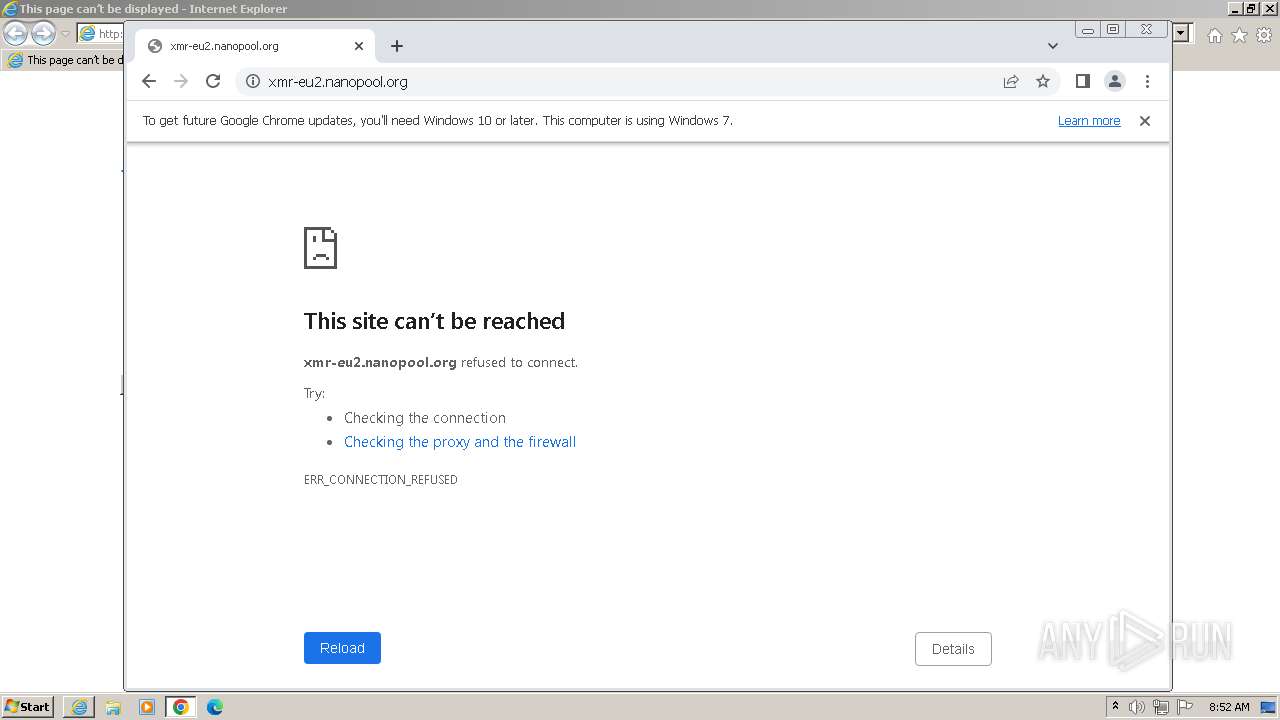Open Chrome side panel icon
This screenshot has width=1280, height=720.
pos(1082,82)
